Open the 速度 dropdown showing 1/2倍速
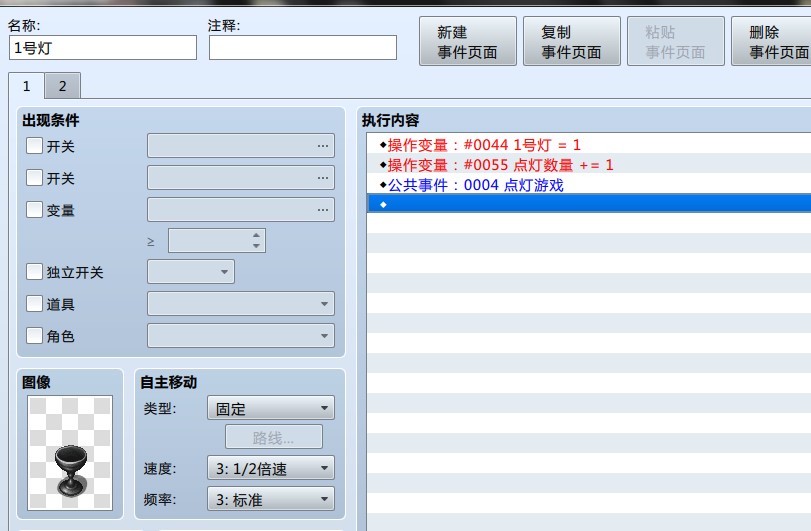Viewport: 811px width, 531px height. click(x=271, y=468)
